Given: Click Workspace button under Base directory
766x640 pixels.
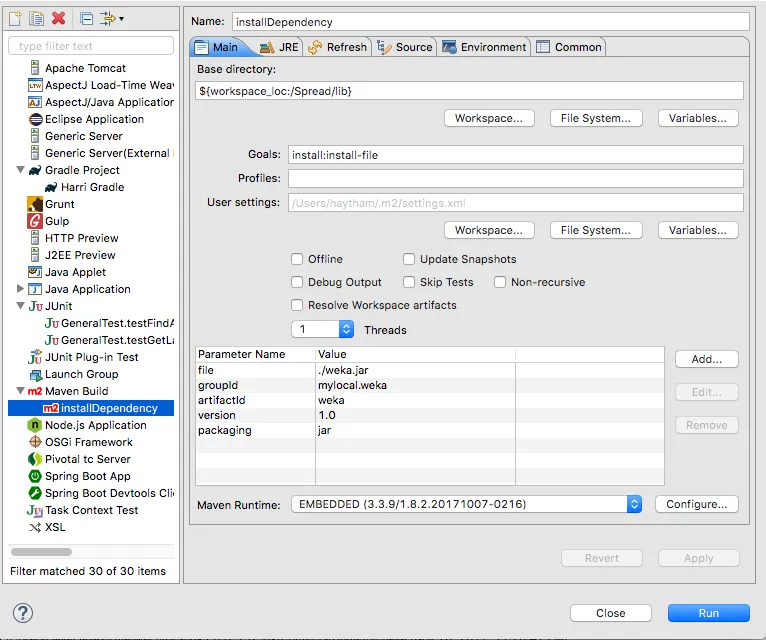Looking at the screenshot, I should point(489,118).
